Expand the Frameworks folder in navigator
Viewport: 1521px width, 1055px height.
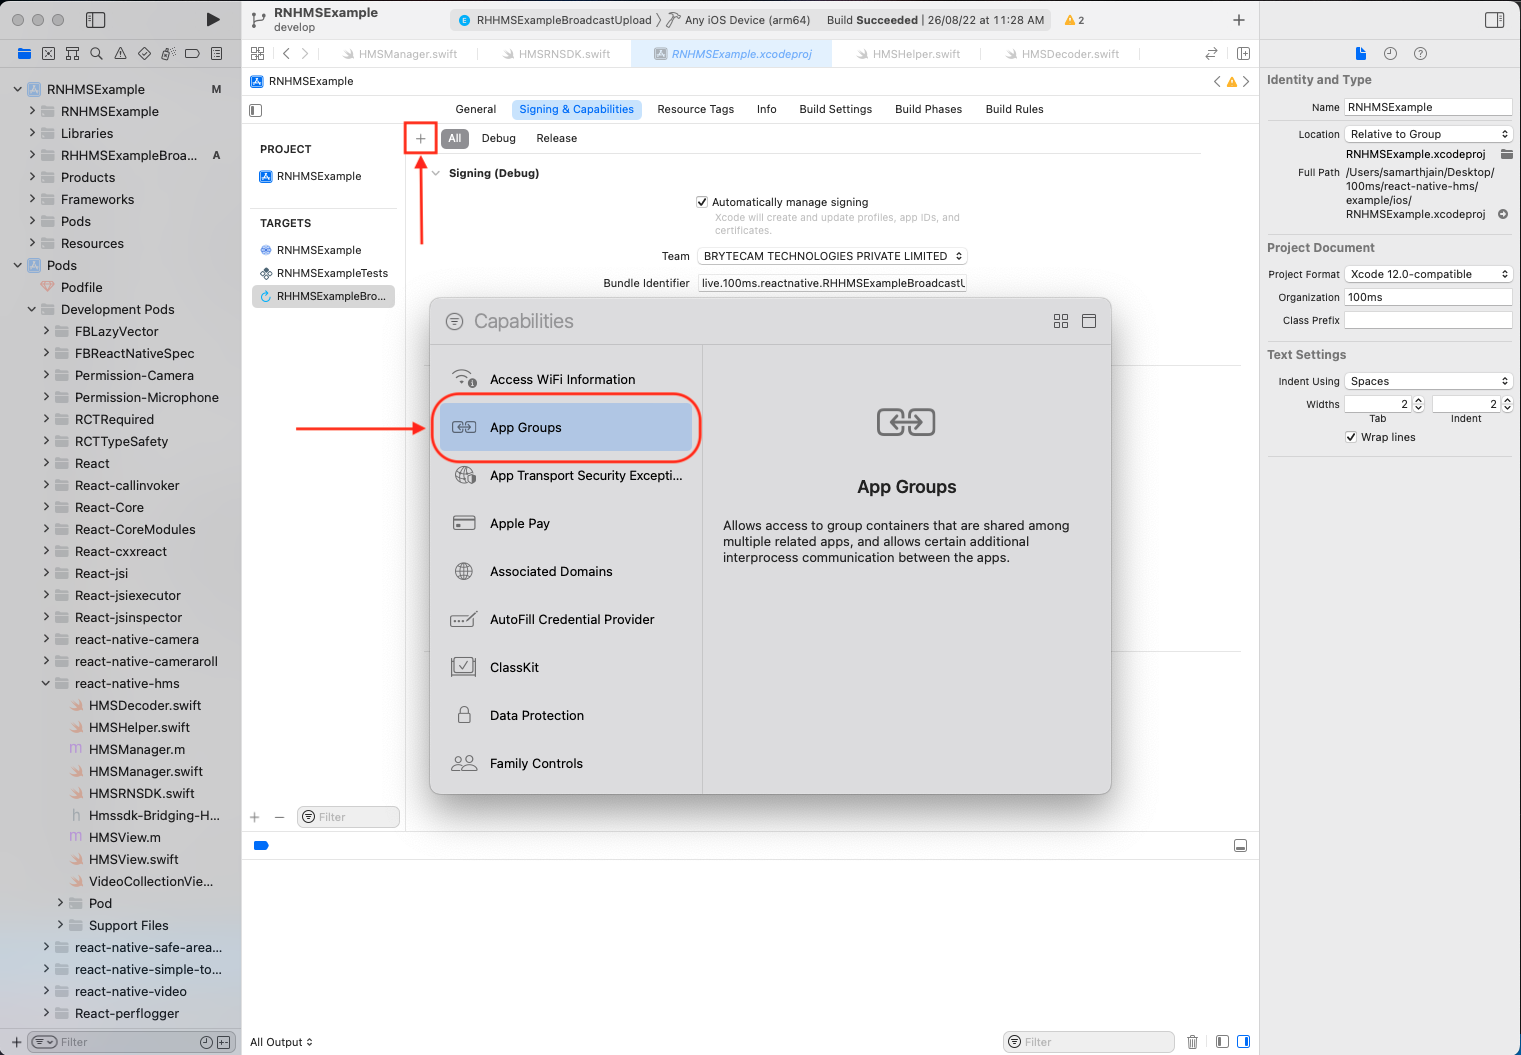tap(32, 200)
